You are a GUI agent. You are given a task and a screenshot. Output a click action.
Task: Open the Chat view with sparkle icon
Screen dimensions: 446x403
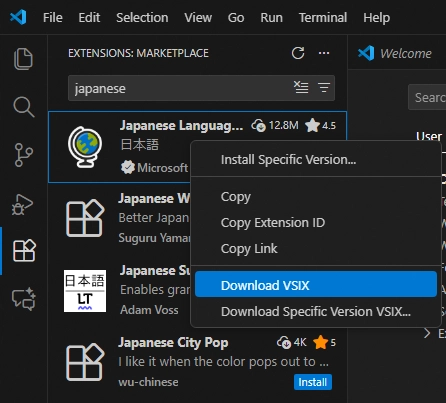(24, 299)
